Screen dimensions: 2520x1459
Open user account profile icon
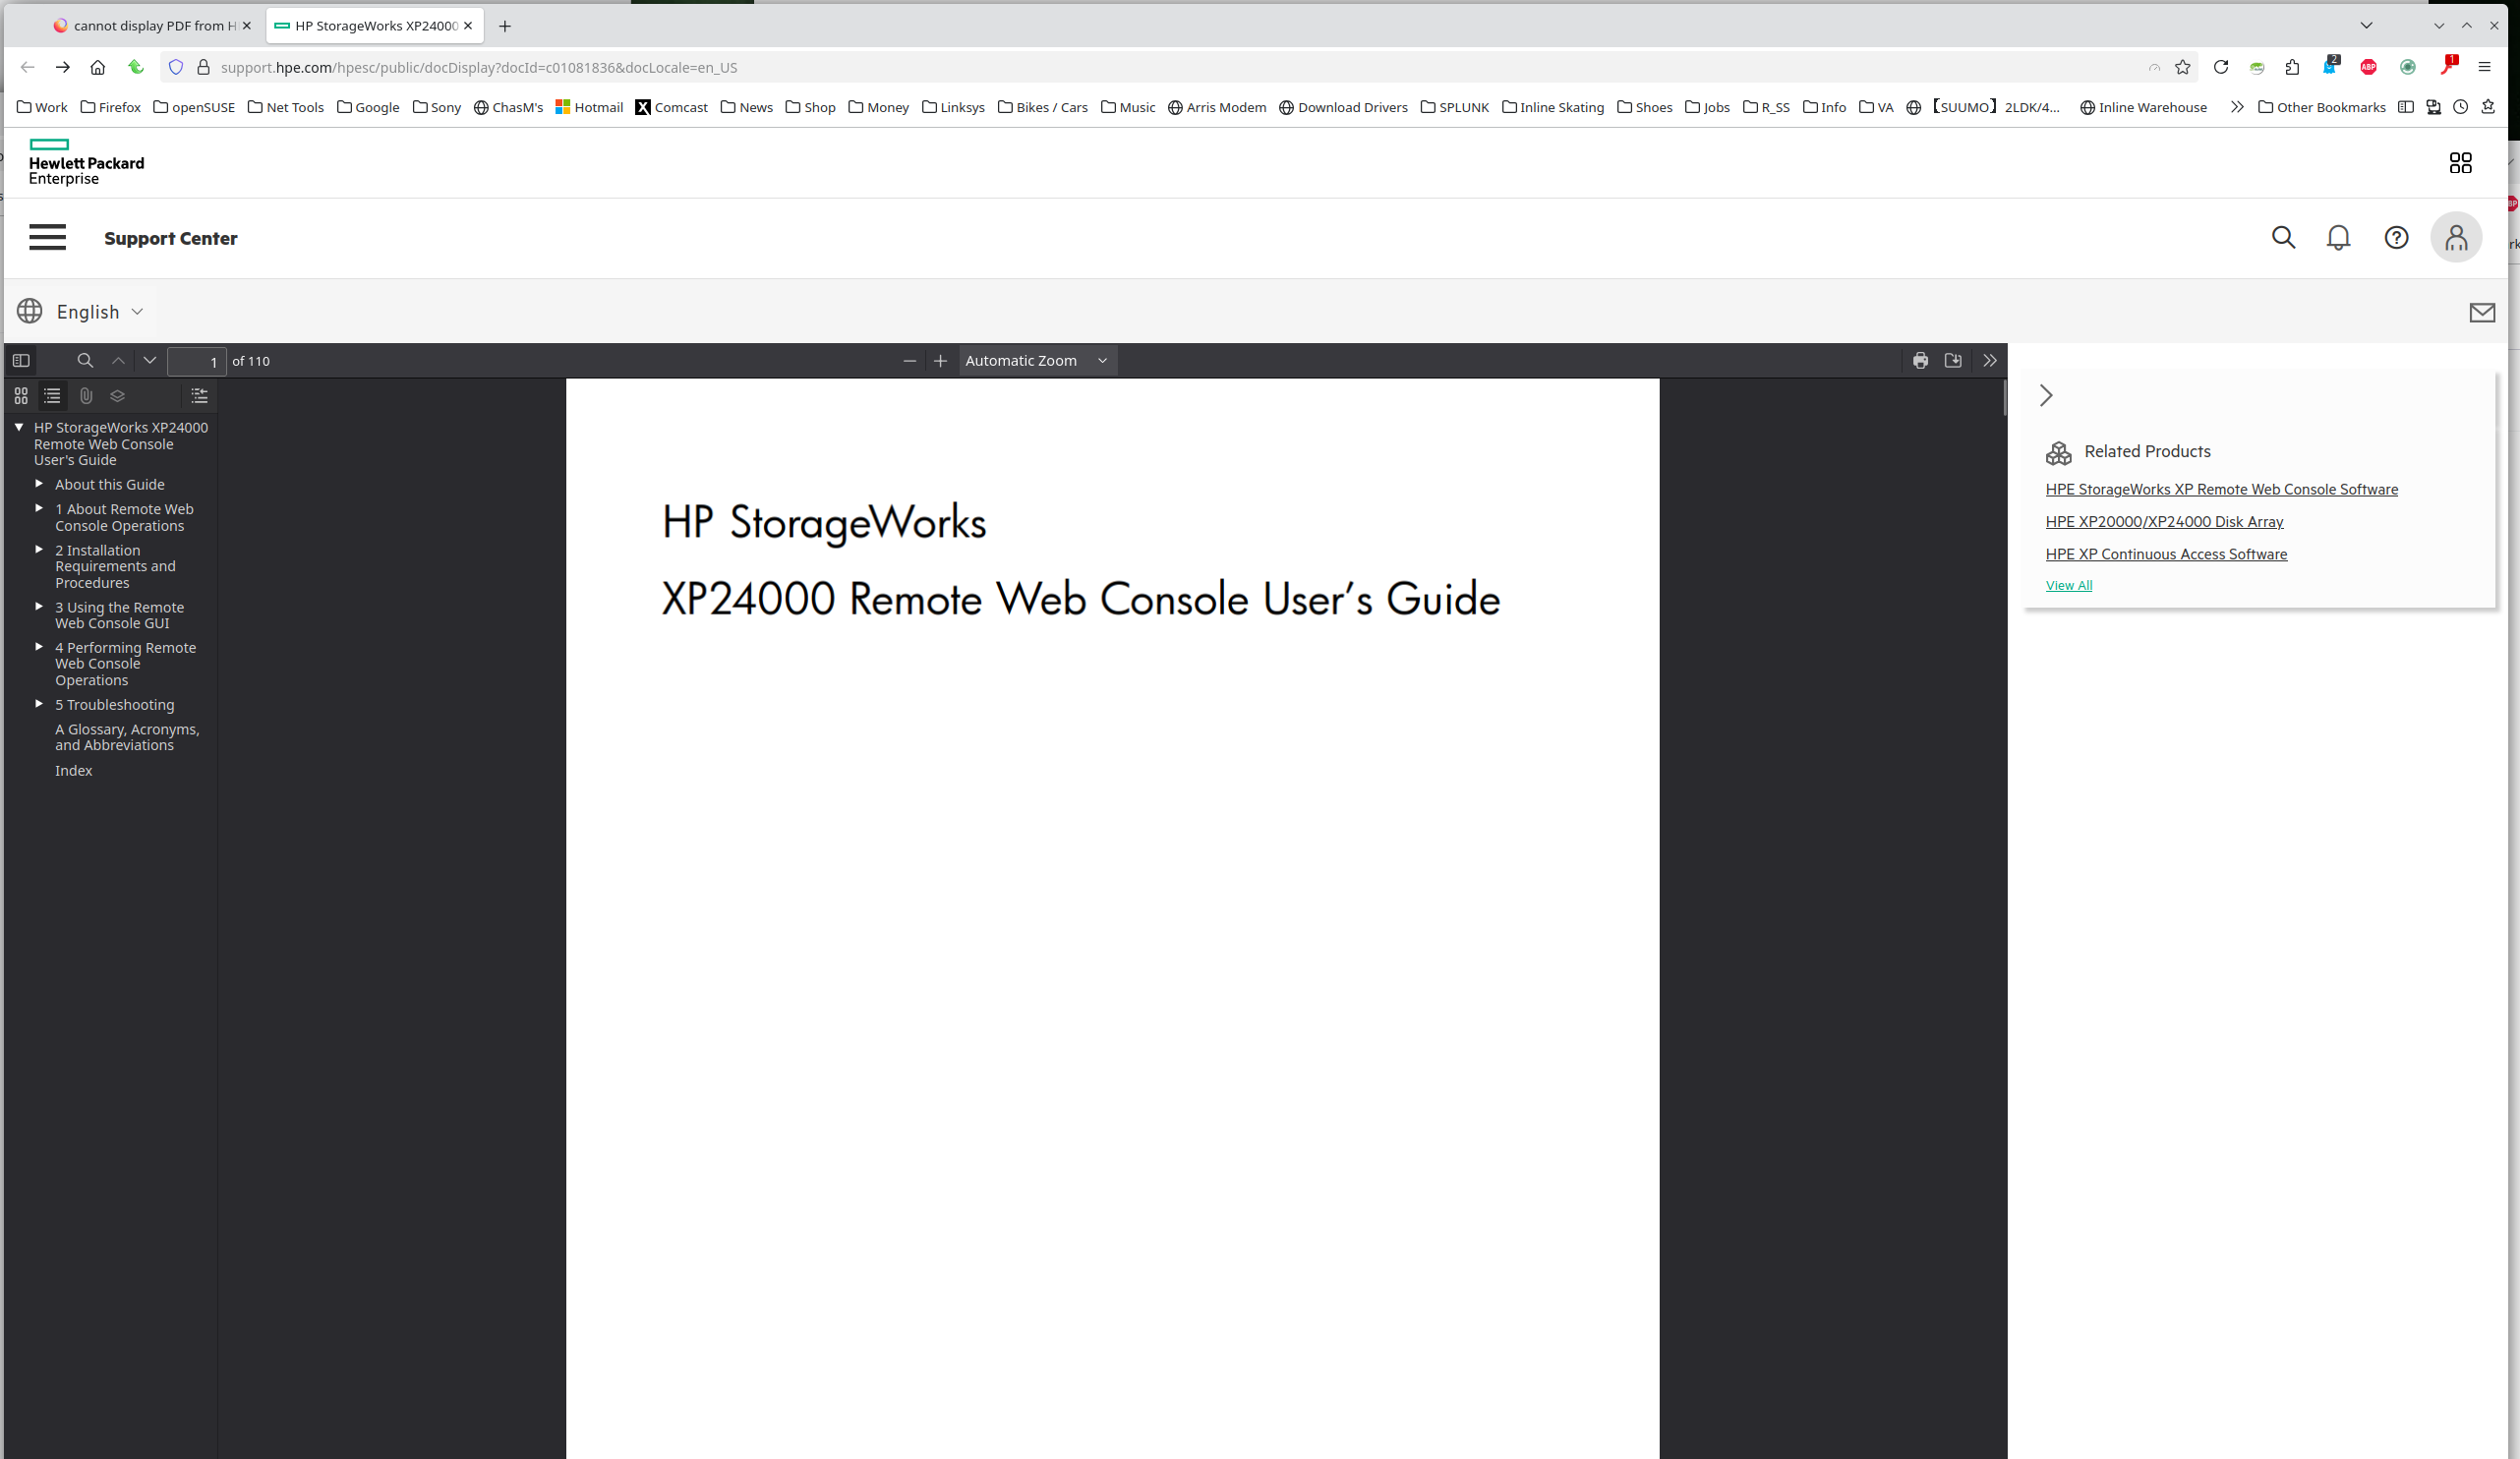click(x=2456, y=238)
